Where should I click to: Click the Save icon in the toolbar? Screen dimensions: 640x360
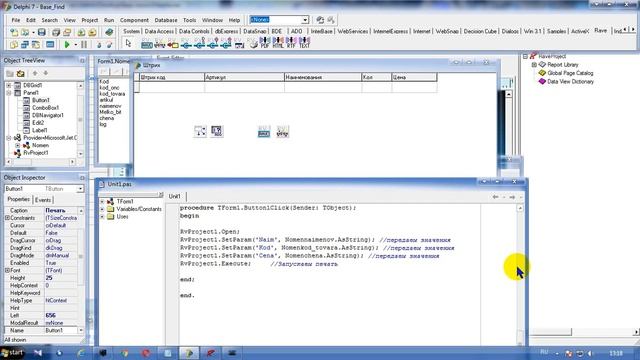tap(41, 32)
